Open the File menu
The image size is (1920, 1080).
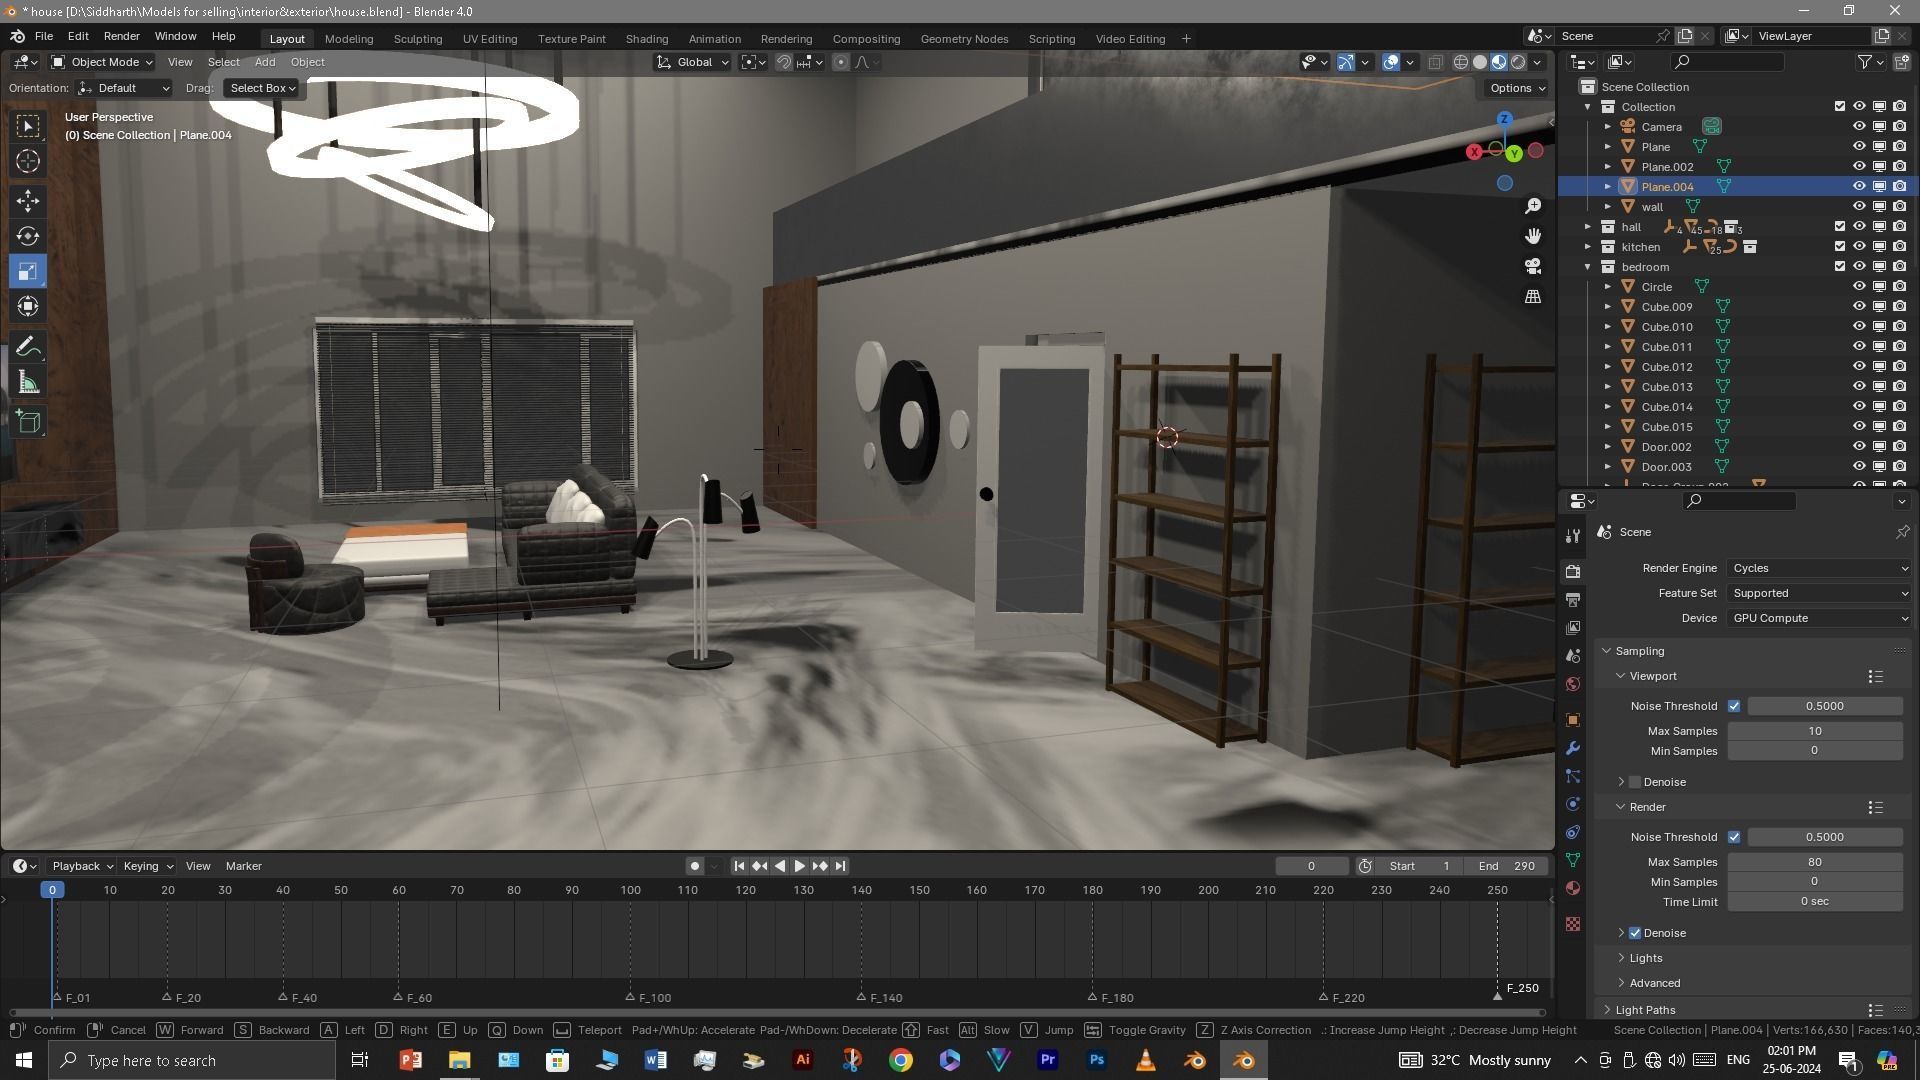[x=44, y=36]
